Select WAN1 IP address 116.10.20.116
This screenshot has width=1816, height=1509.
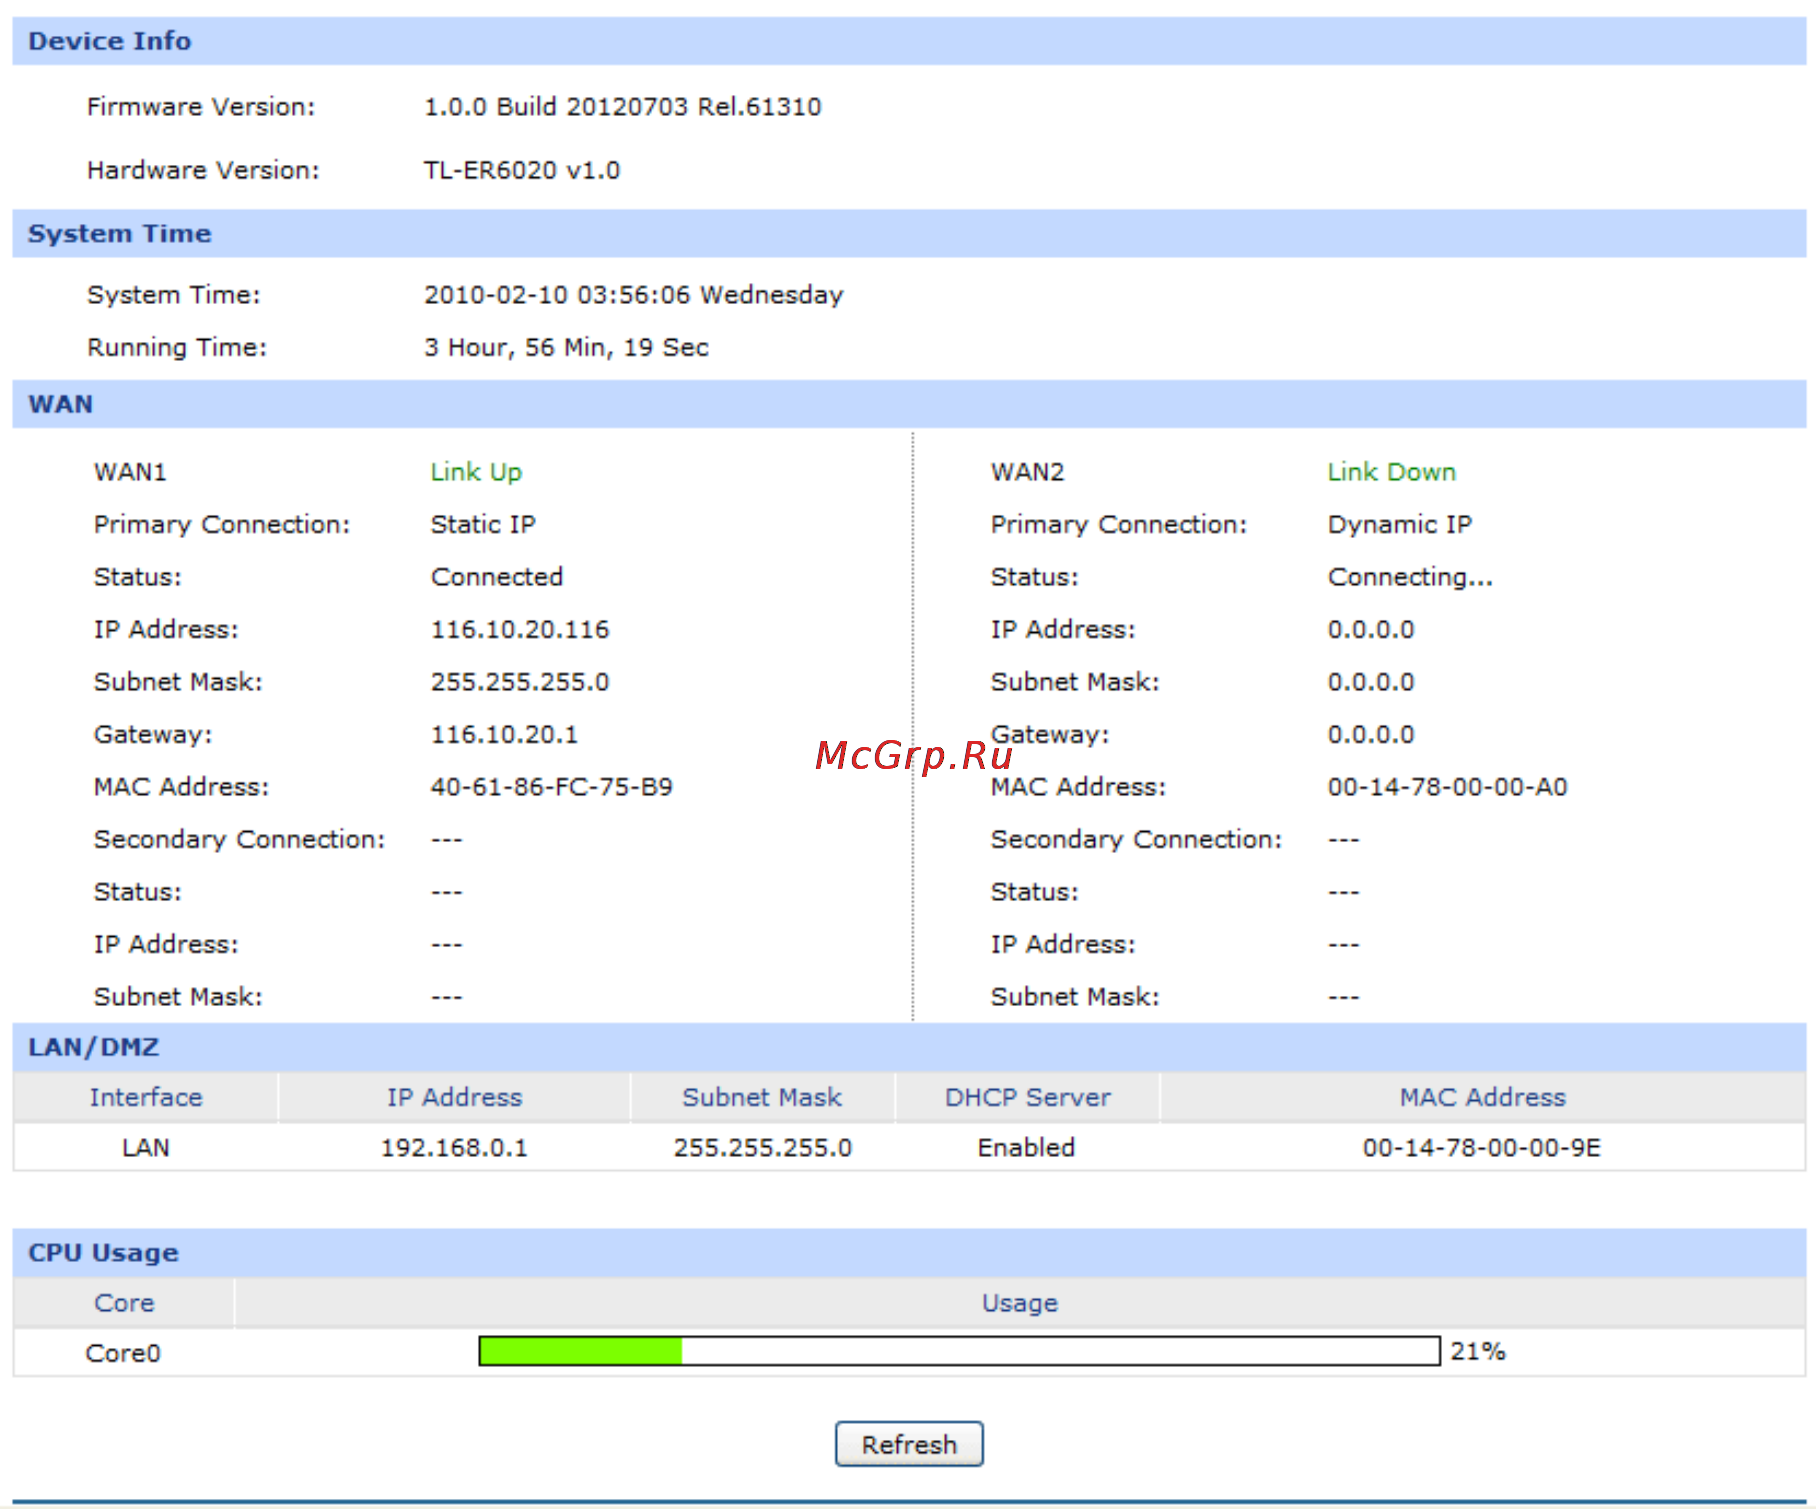point(520,629)
